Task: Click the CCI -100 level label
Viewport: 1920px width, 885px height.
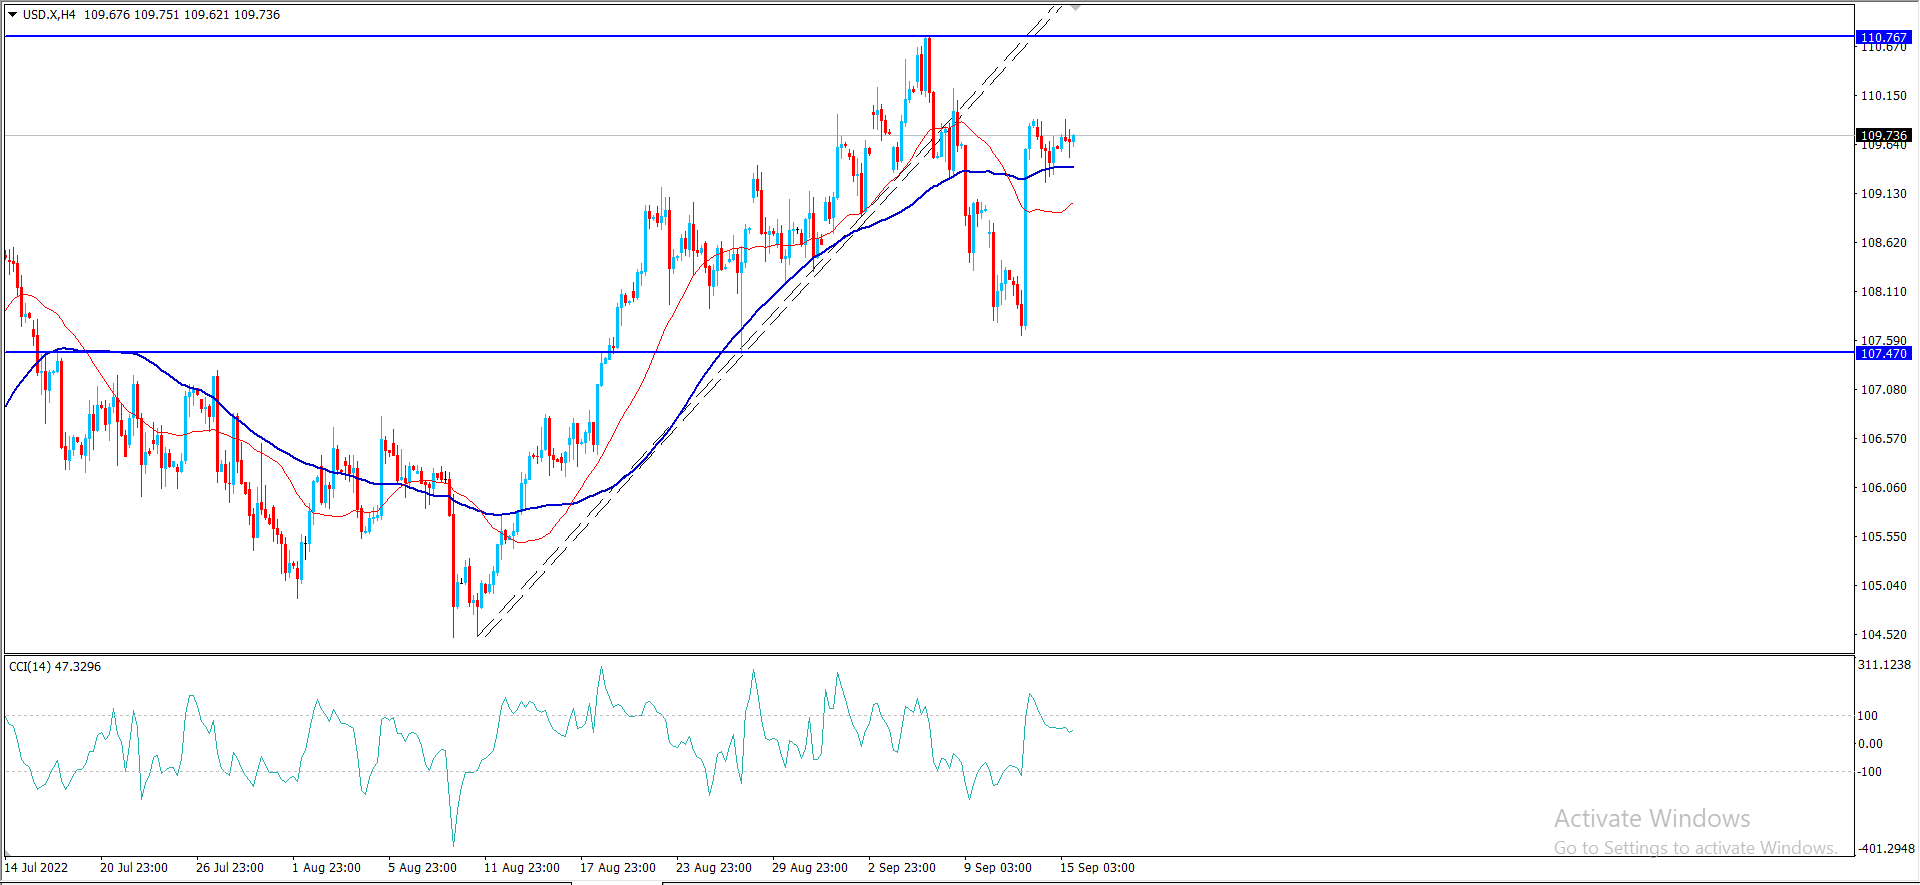Action: point(1869,771)
